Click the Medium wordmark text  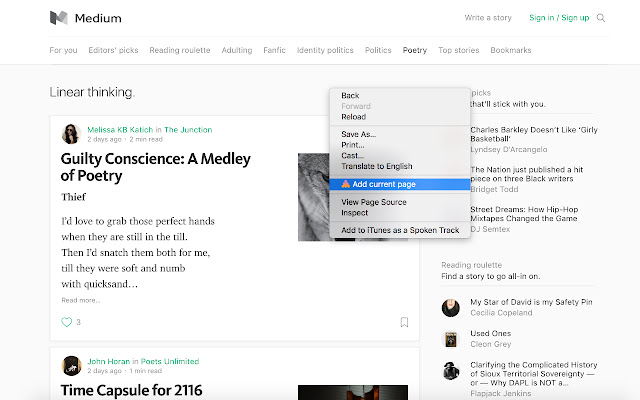click(98, 18)
